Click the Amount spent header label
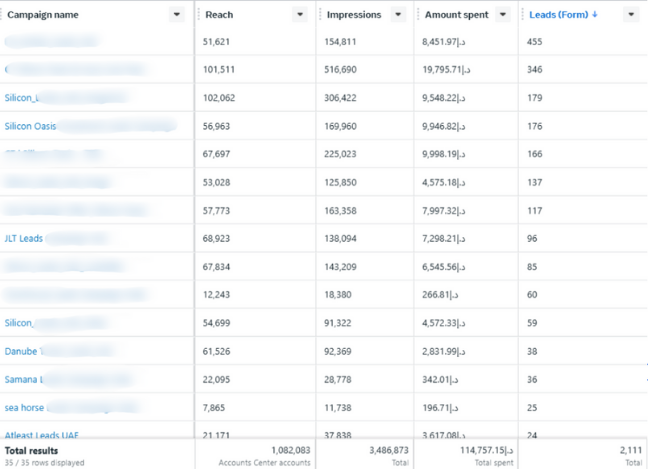The width and height of the screenshot is (648, 469). [457, 14]
